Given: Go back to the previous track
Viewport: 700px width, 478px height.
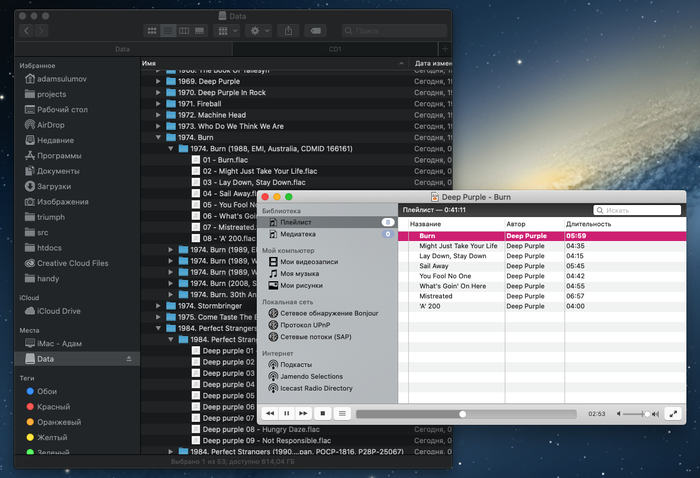Looking at the screenshot, I should pyautogui.click(x=270, y=413).
